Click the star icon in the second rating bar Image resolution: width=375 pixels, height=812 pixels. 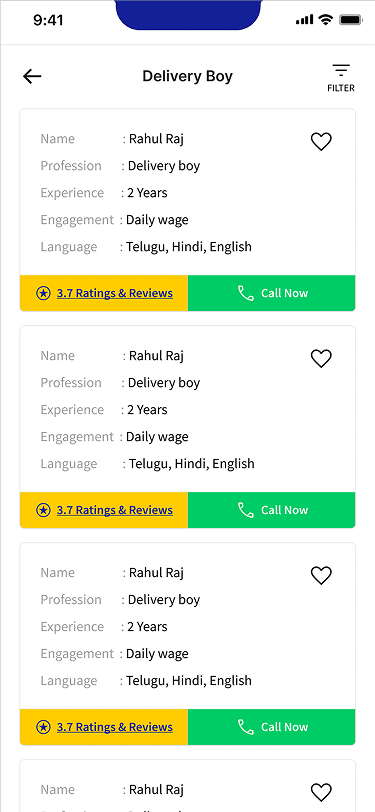pyautogui.click(x=44, y=510)
